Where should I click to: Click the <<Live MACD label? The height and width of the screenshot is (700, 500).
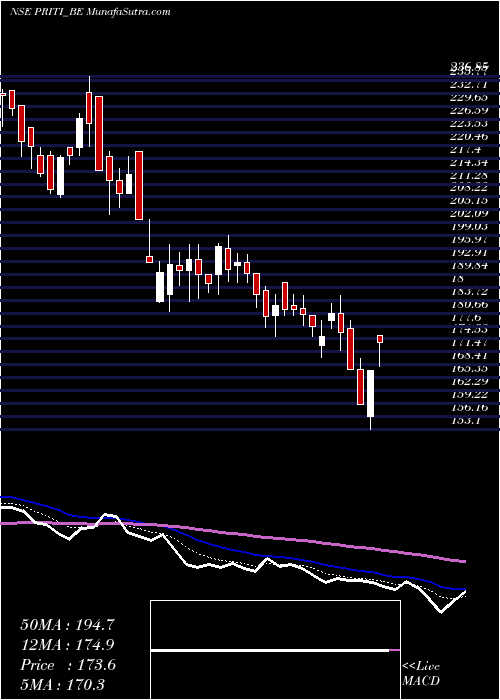(421, 674)
